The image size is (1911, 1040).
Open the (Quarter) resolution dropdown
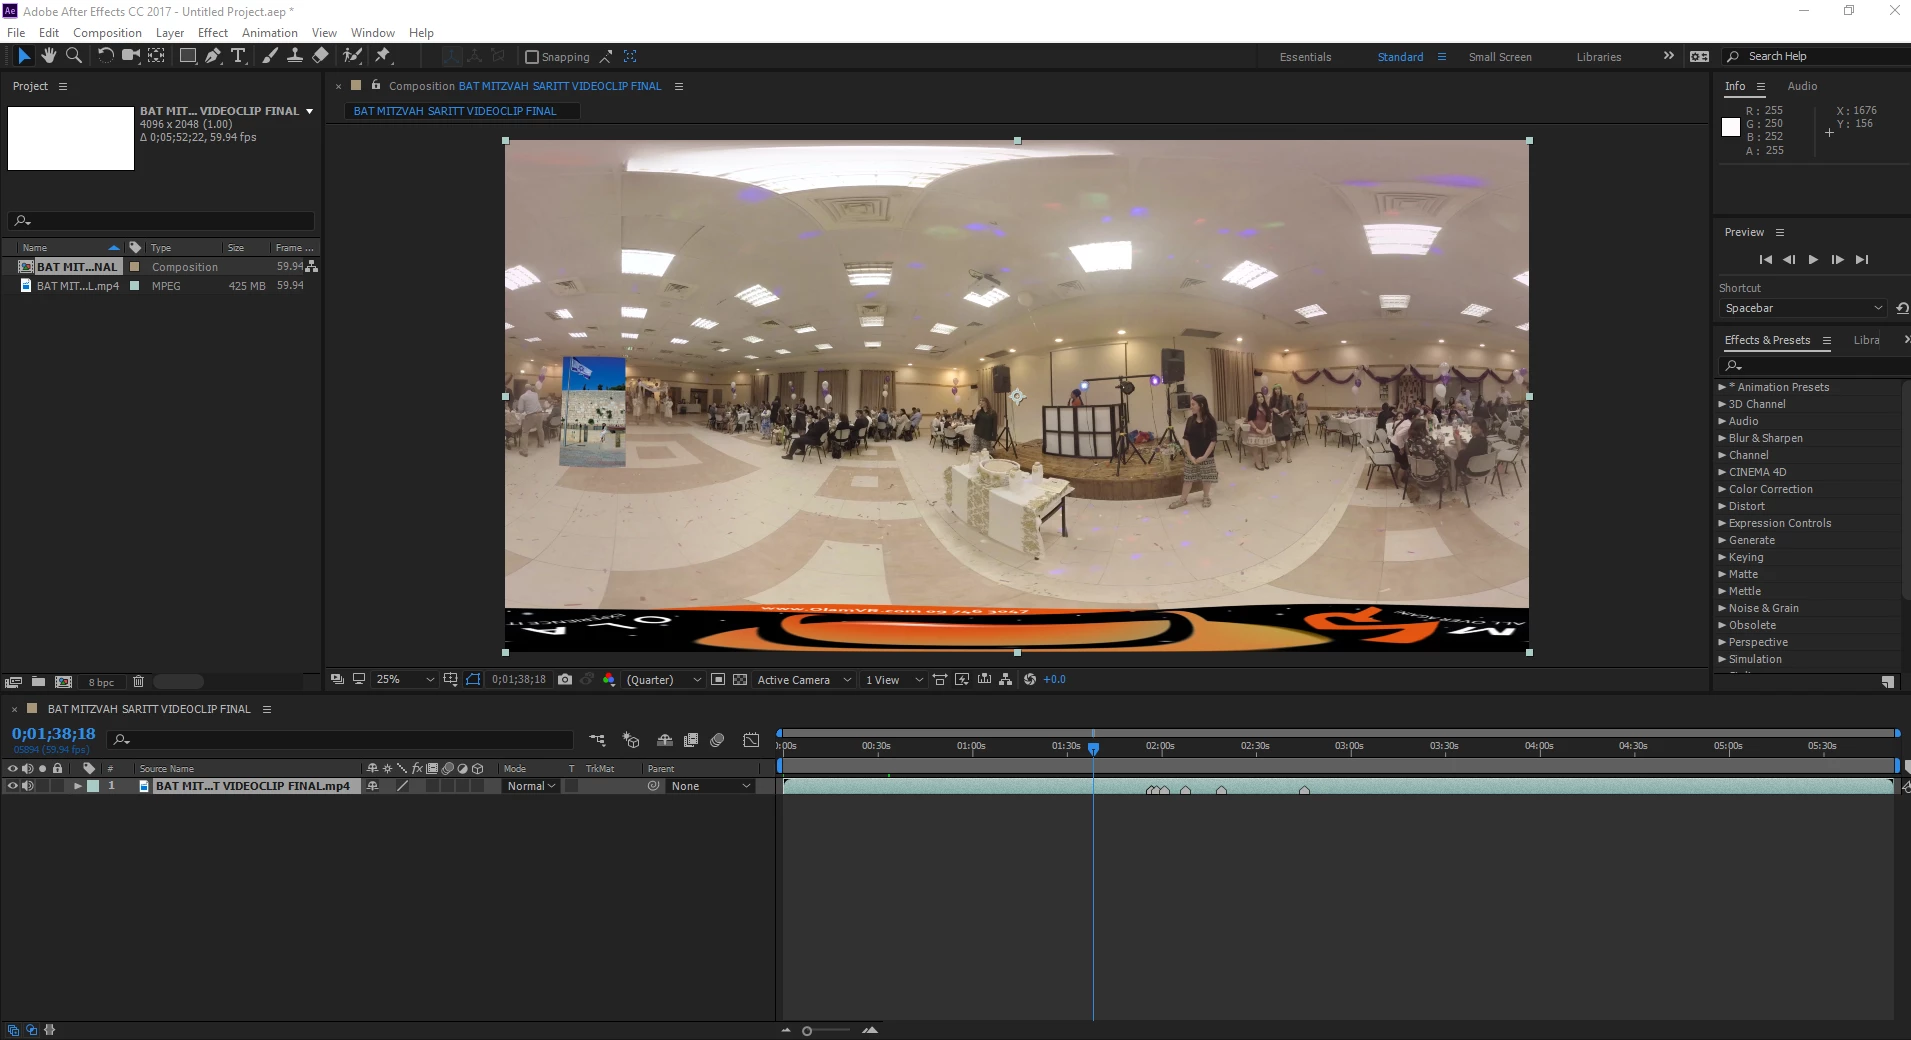(x=663, y=680)
